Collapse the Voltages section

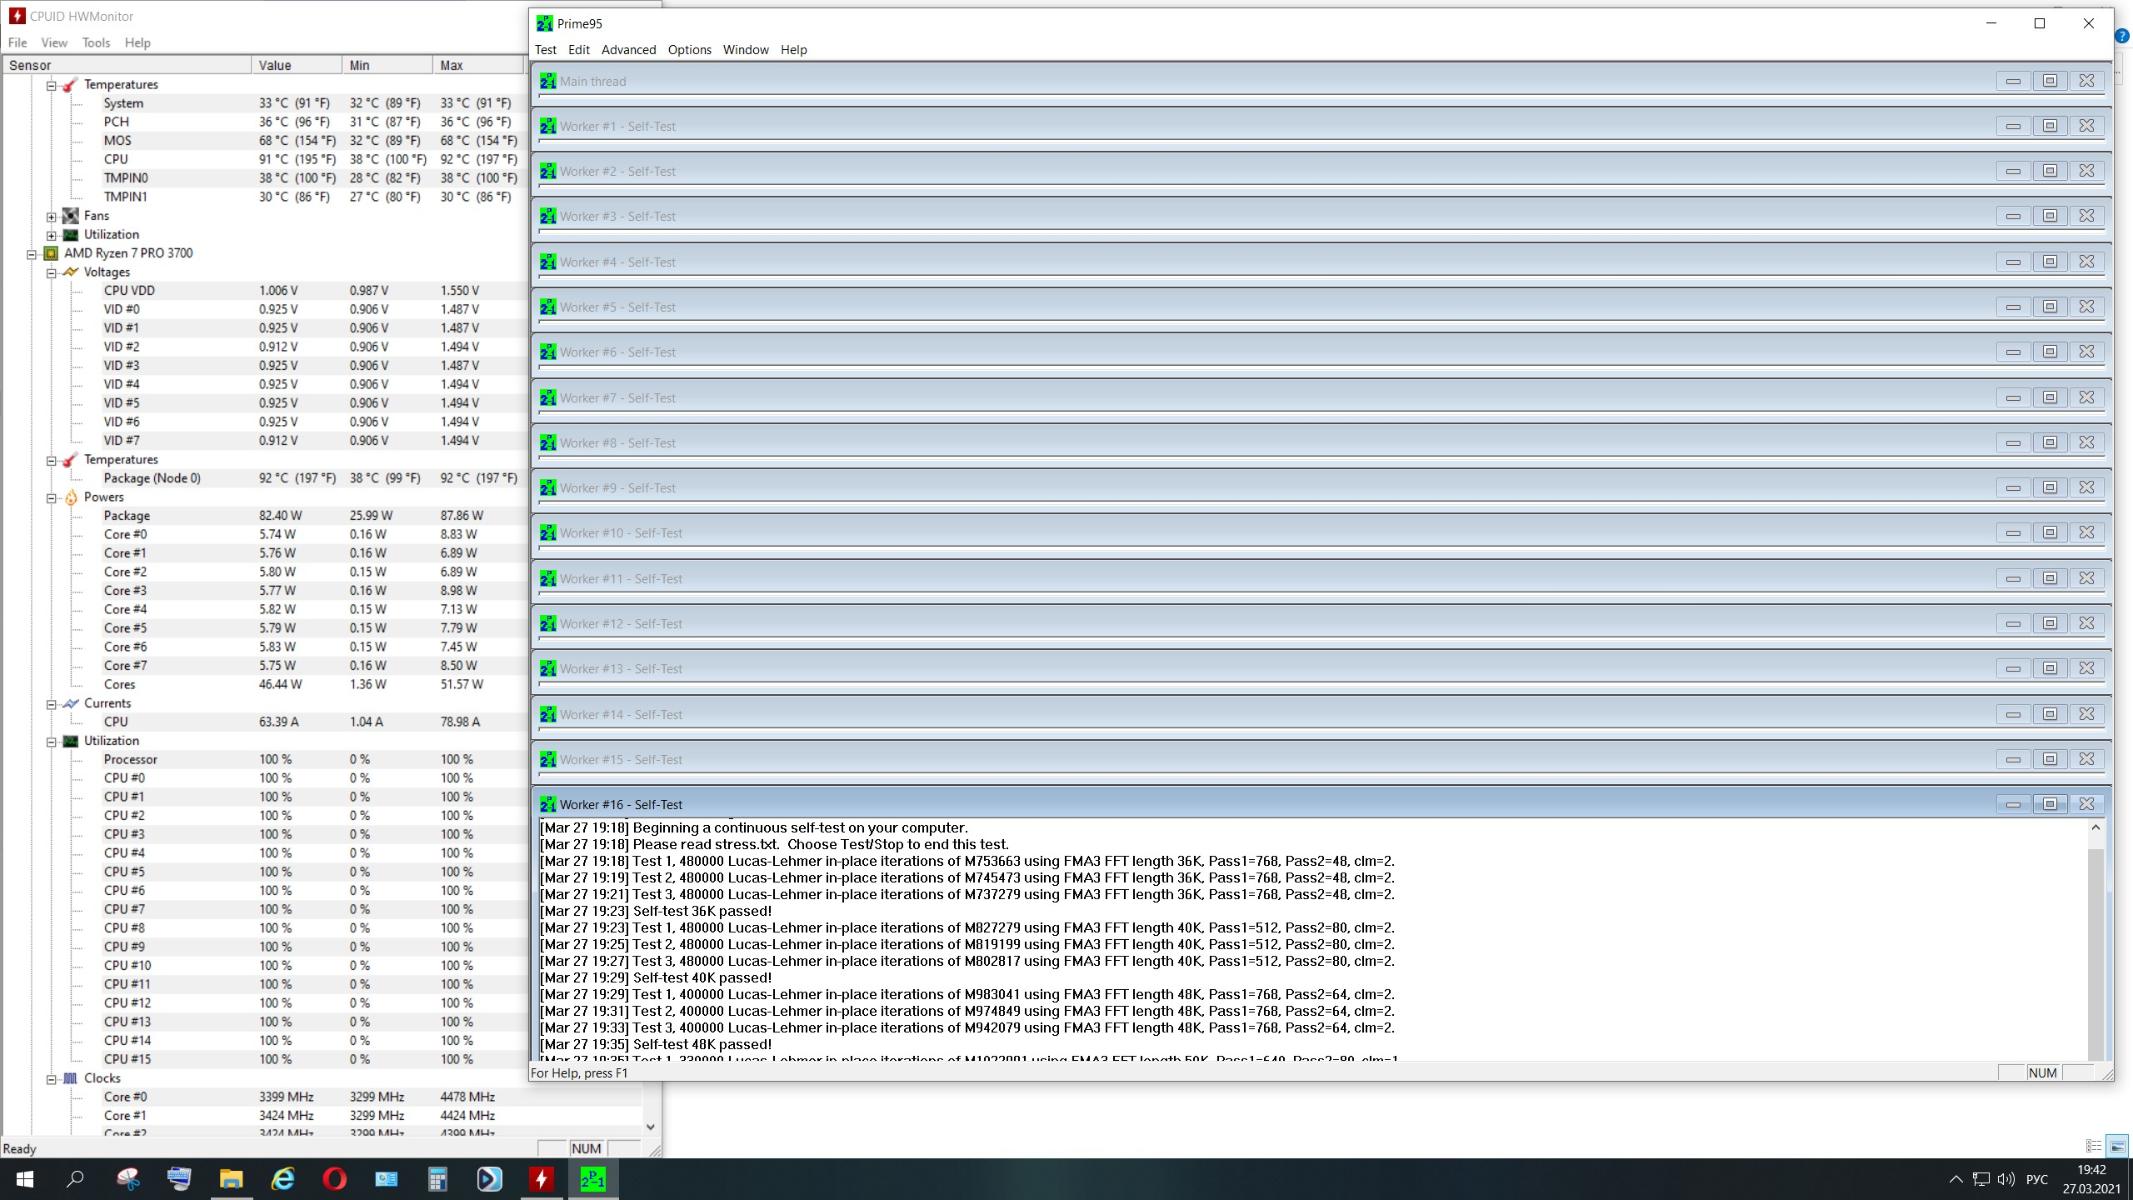(x=52, y=273)
